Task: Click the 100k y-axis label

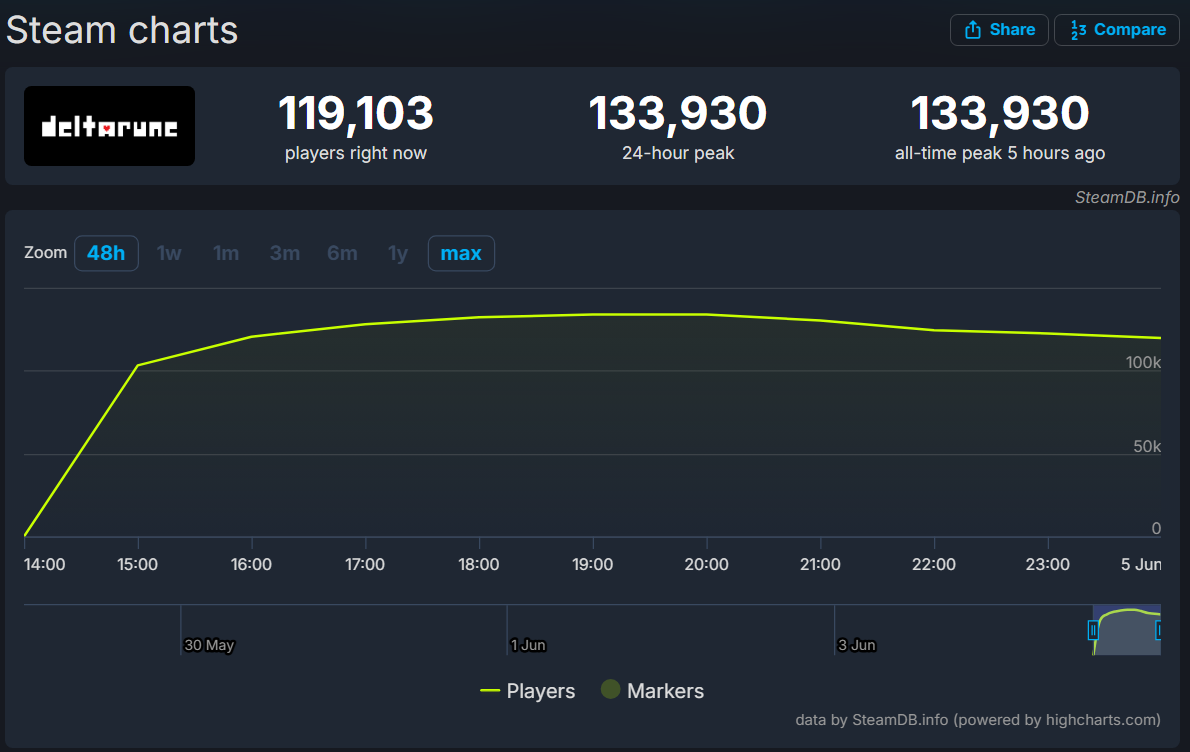Action: click(1143, 363)
